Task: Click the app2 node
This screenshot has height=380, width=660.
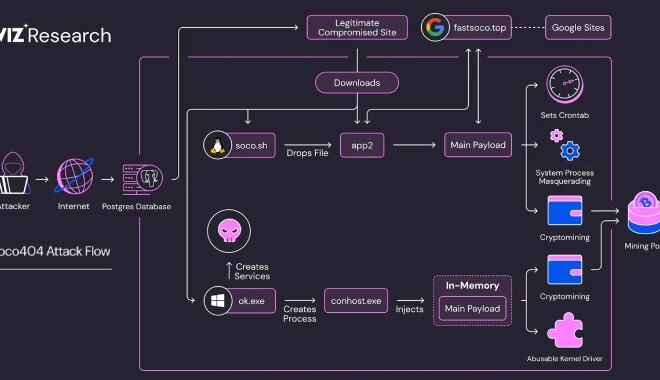Action: 362,146
